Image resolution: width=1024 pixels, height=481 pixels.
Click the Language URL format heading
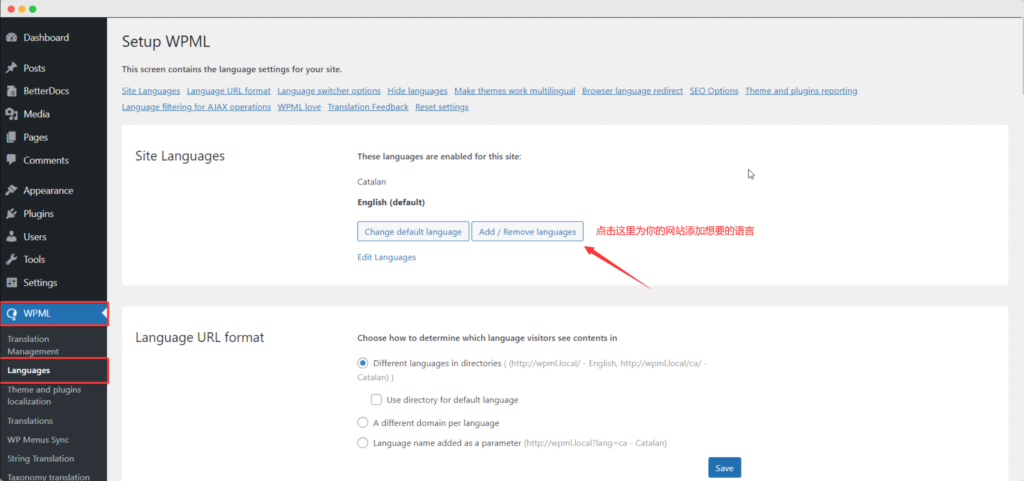pyautogui.click(x=200, y=337)
